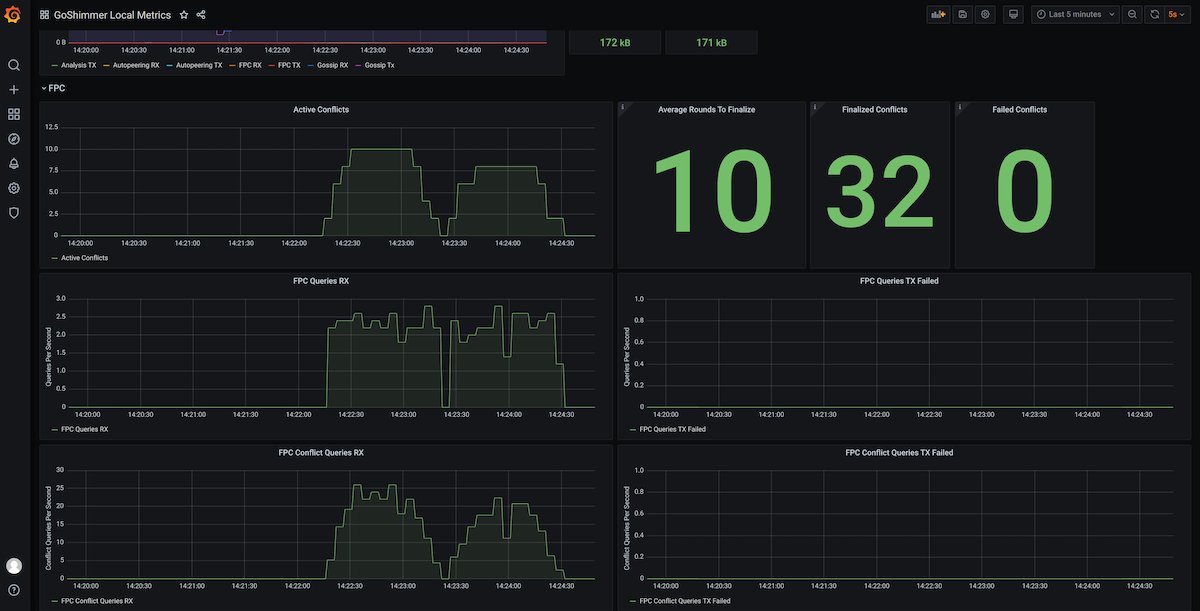Open Average Rounds To Finalize title menu
Screen dimensions: 1200x611
pos(706,110)
